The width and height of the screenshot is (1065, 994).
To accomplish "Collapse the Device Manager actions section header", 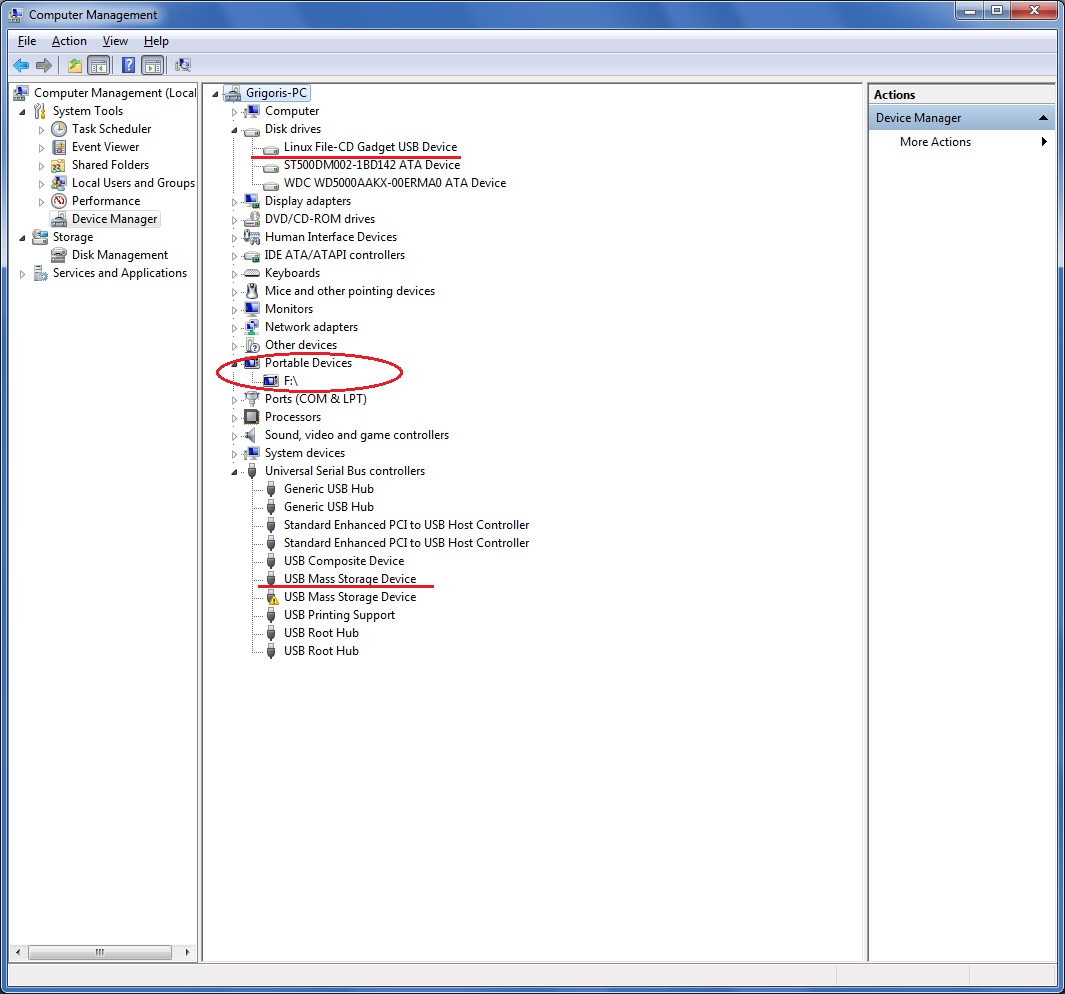I will tap(1044, 118).
